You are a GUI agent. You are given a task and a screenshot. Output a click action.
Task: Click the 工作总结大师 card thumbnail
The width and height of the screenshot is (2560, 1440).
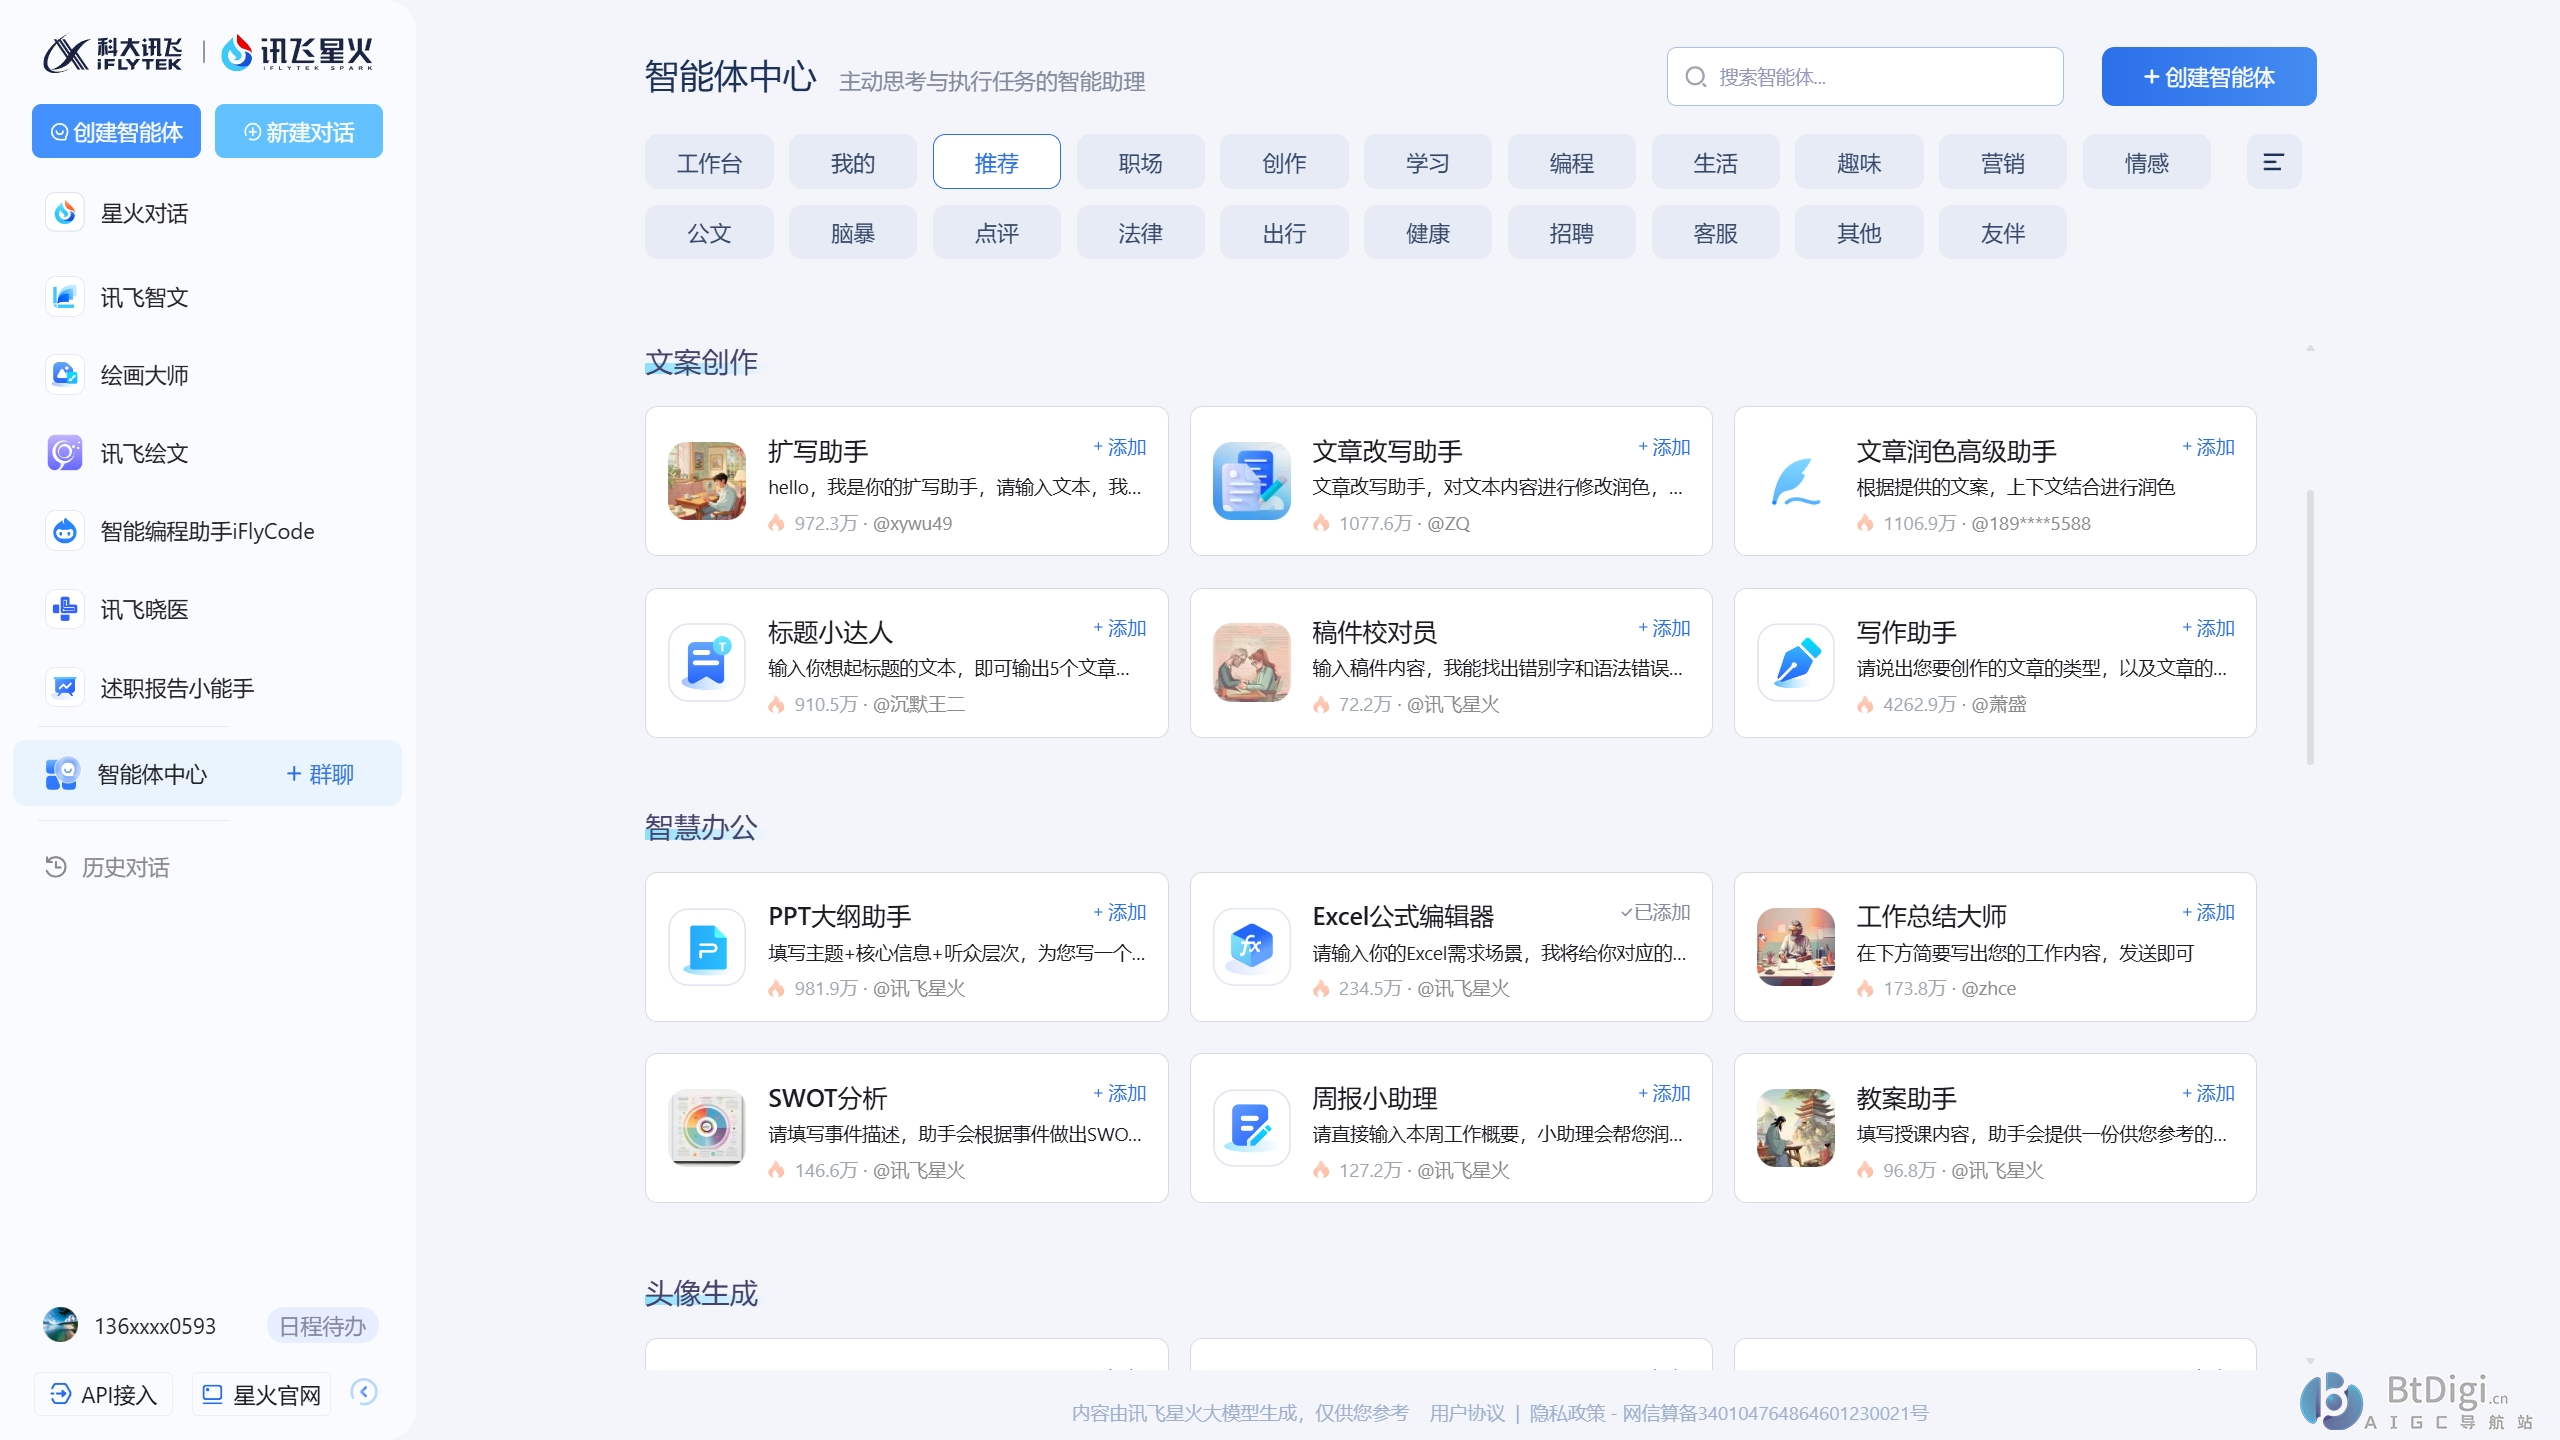coord(1795,947)
